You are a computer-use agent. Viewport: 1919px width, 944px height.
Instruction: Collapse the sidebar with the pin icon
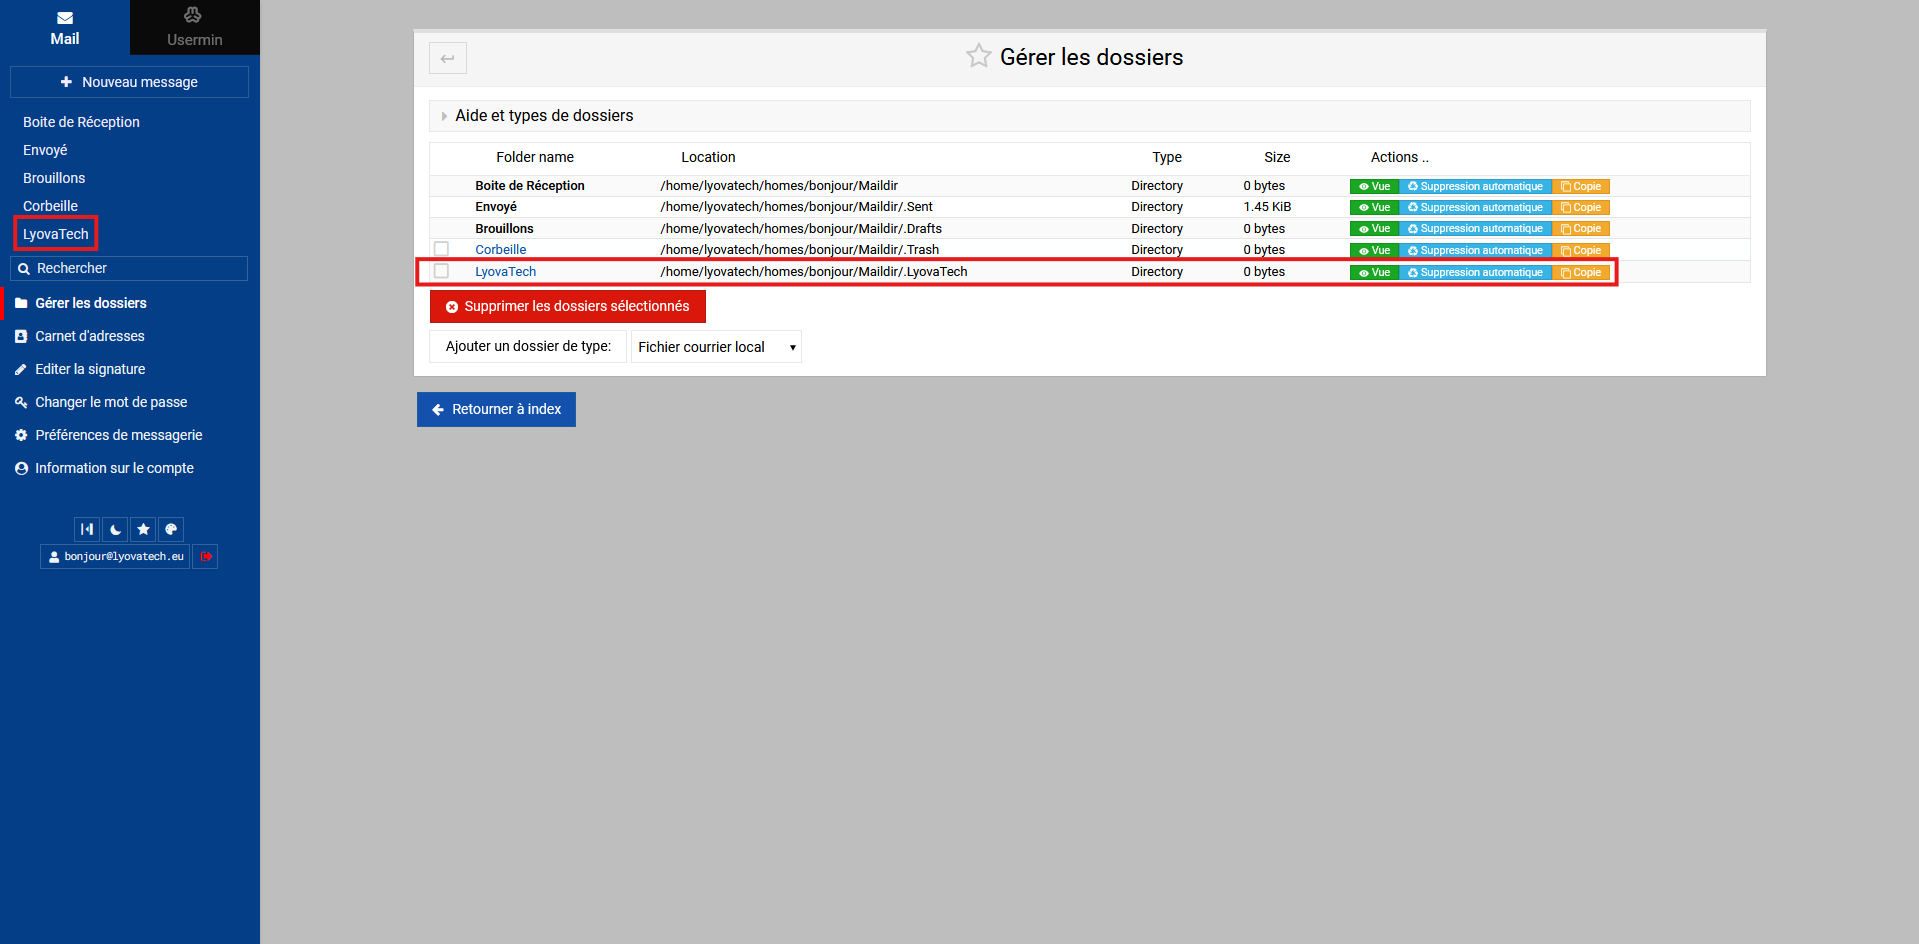[87, 529]
